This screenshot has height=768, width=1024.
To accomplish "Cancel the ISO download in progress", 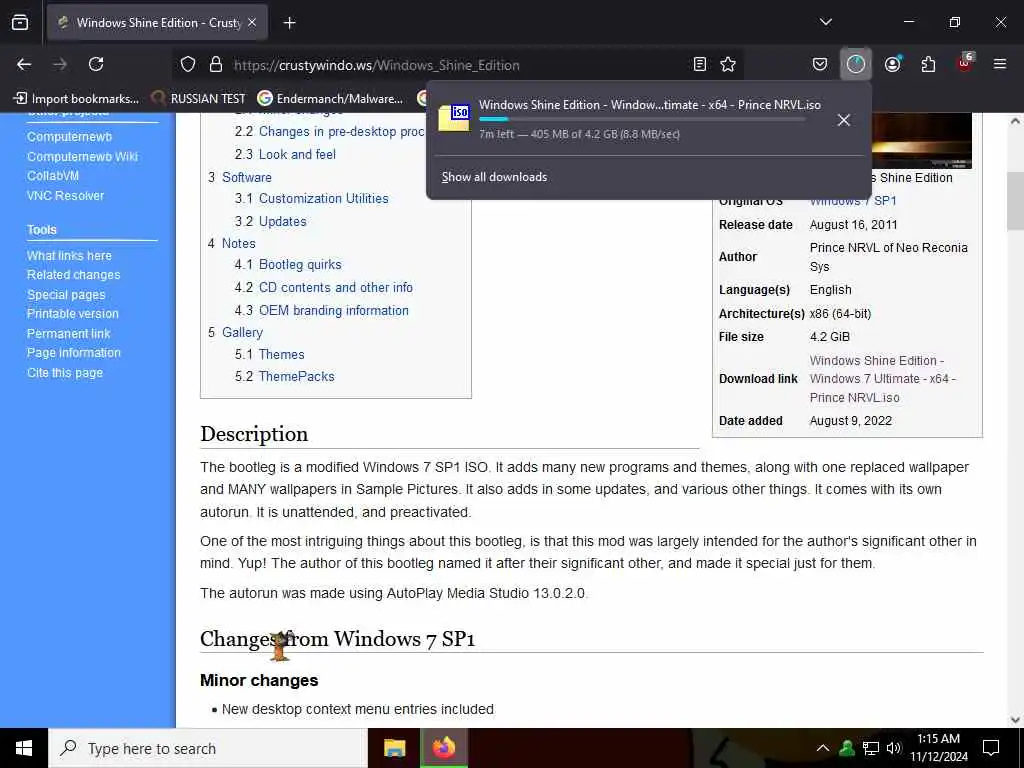I will point(843,120).
